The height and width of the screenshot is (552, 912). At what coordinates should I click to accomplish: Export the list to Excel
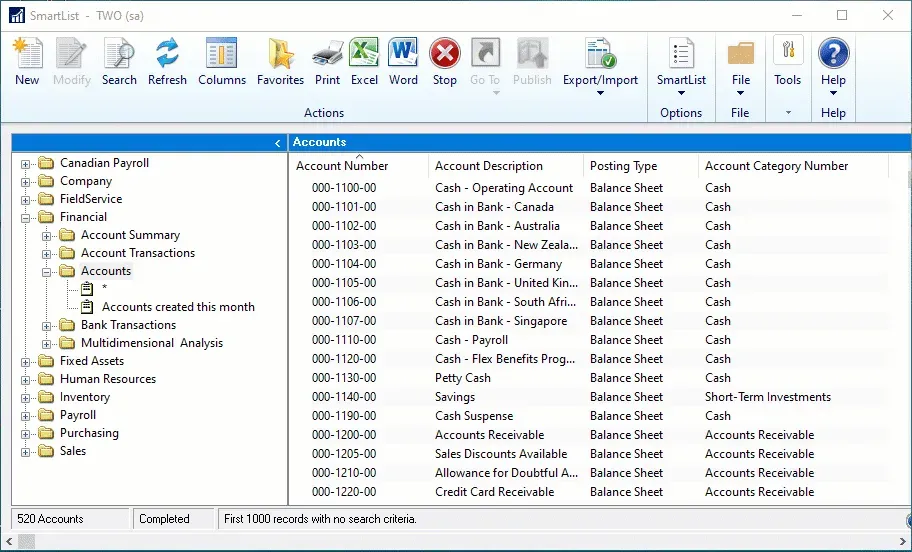[x=364, y=61]
